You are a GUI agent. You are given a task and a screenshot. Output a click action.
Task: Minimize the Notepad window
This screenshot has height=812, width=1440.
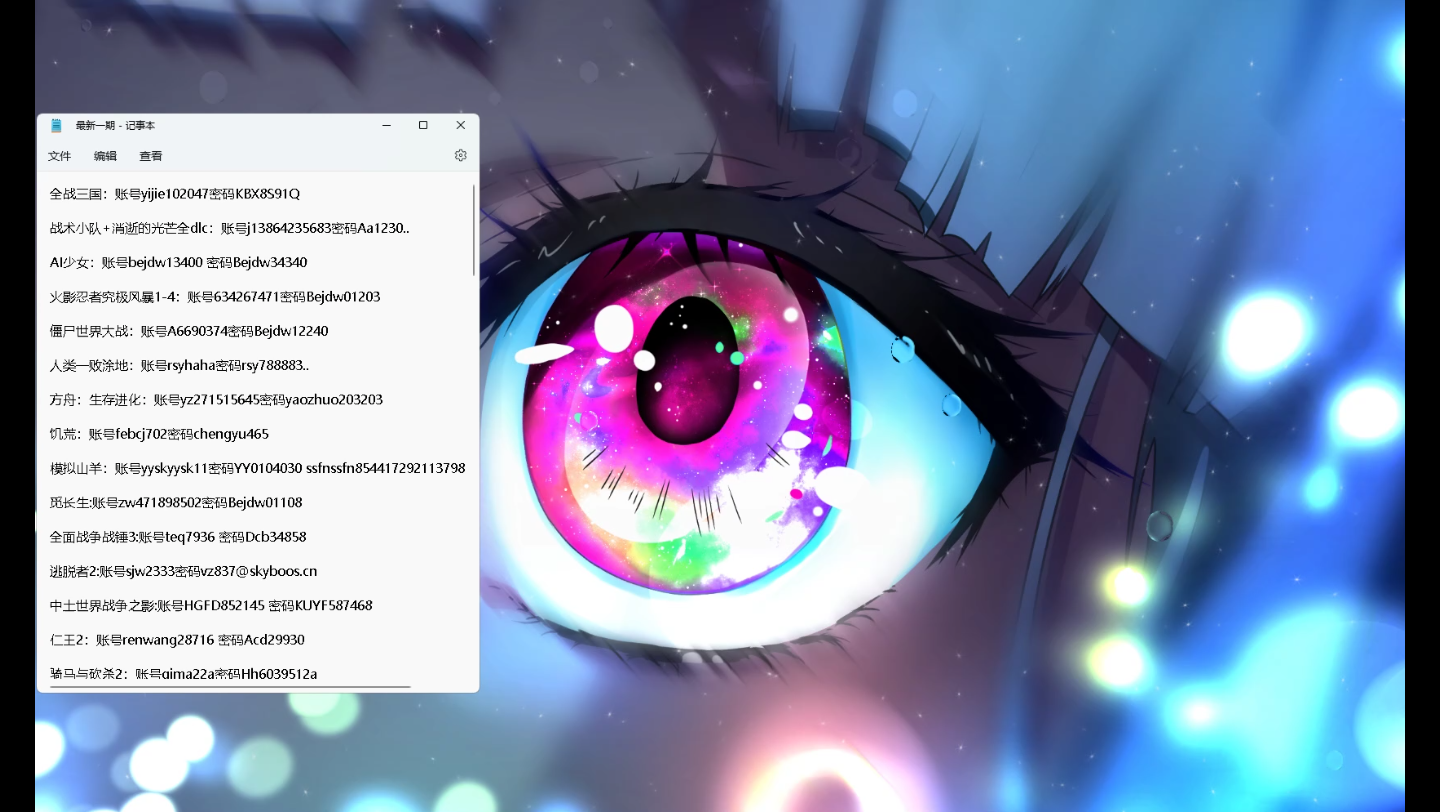pos(386,125)
